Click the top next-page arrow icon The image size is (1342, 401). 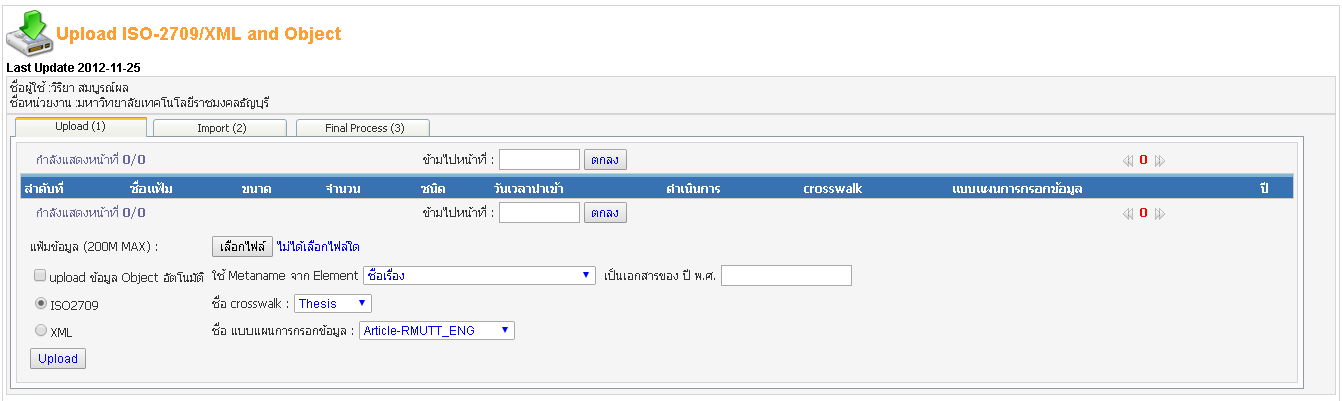click(1160, 160)
